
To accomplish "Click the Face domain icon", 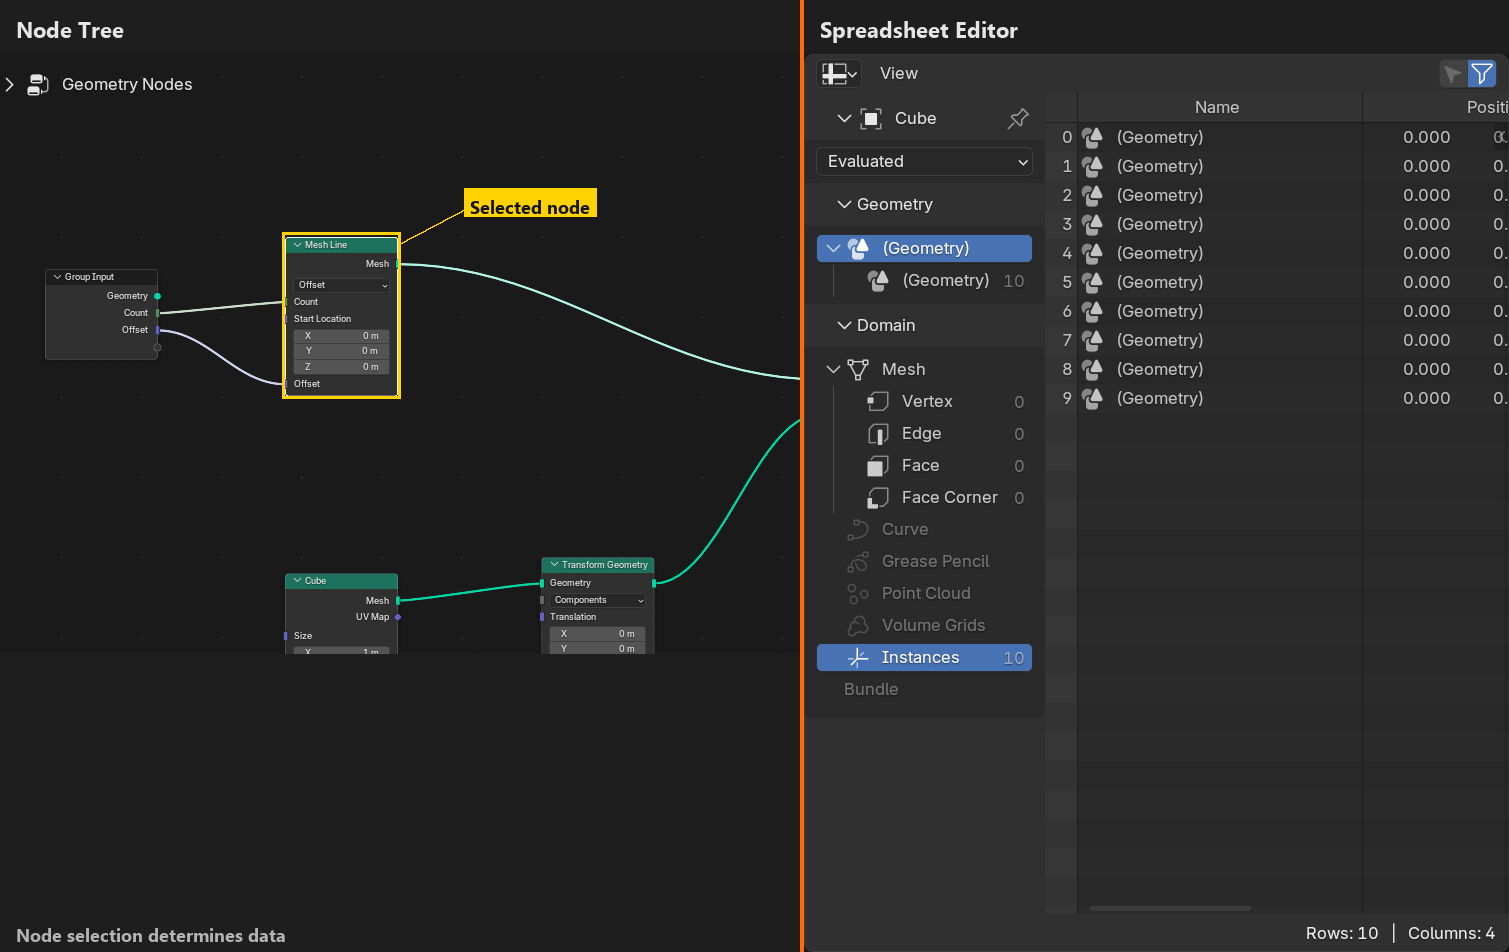I will coord(878,466).
